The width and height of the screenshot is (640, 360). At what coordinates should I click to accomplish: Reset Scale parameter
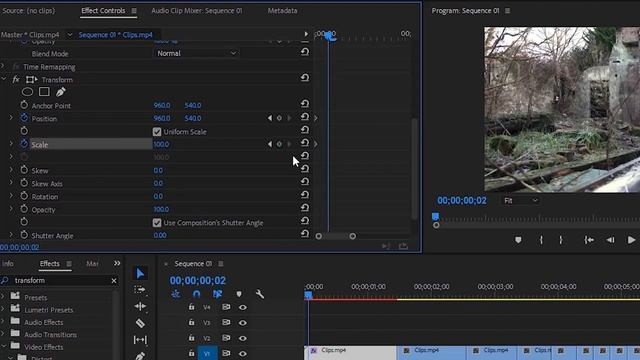(304, 142)
